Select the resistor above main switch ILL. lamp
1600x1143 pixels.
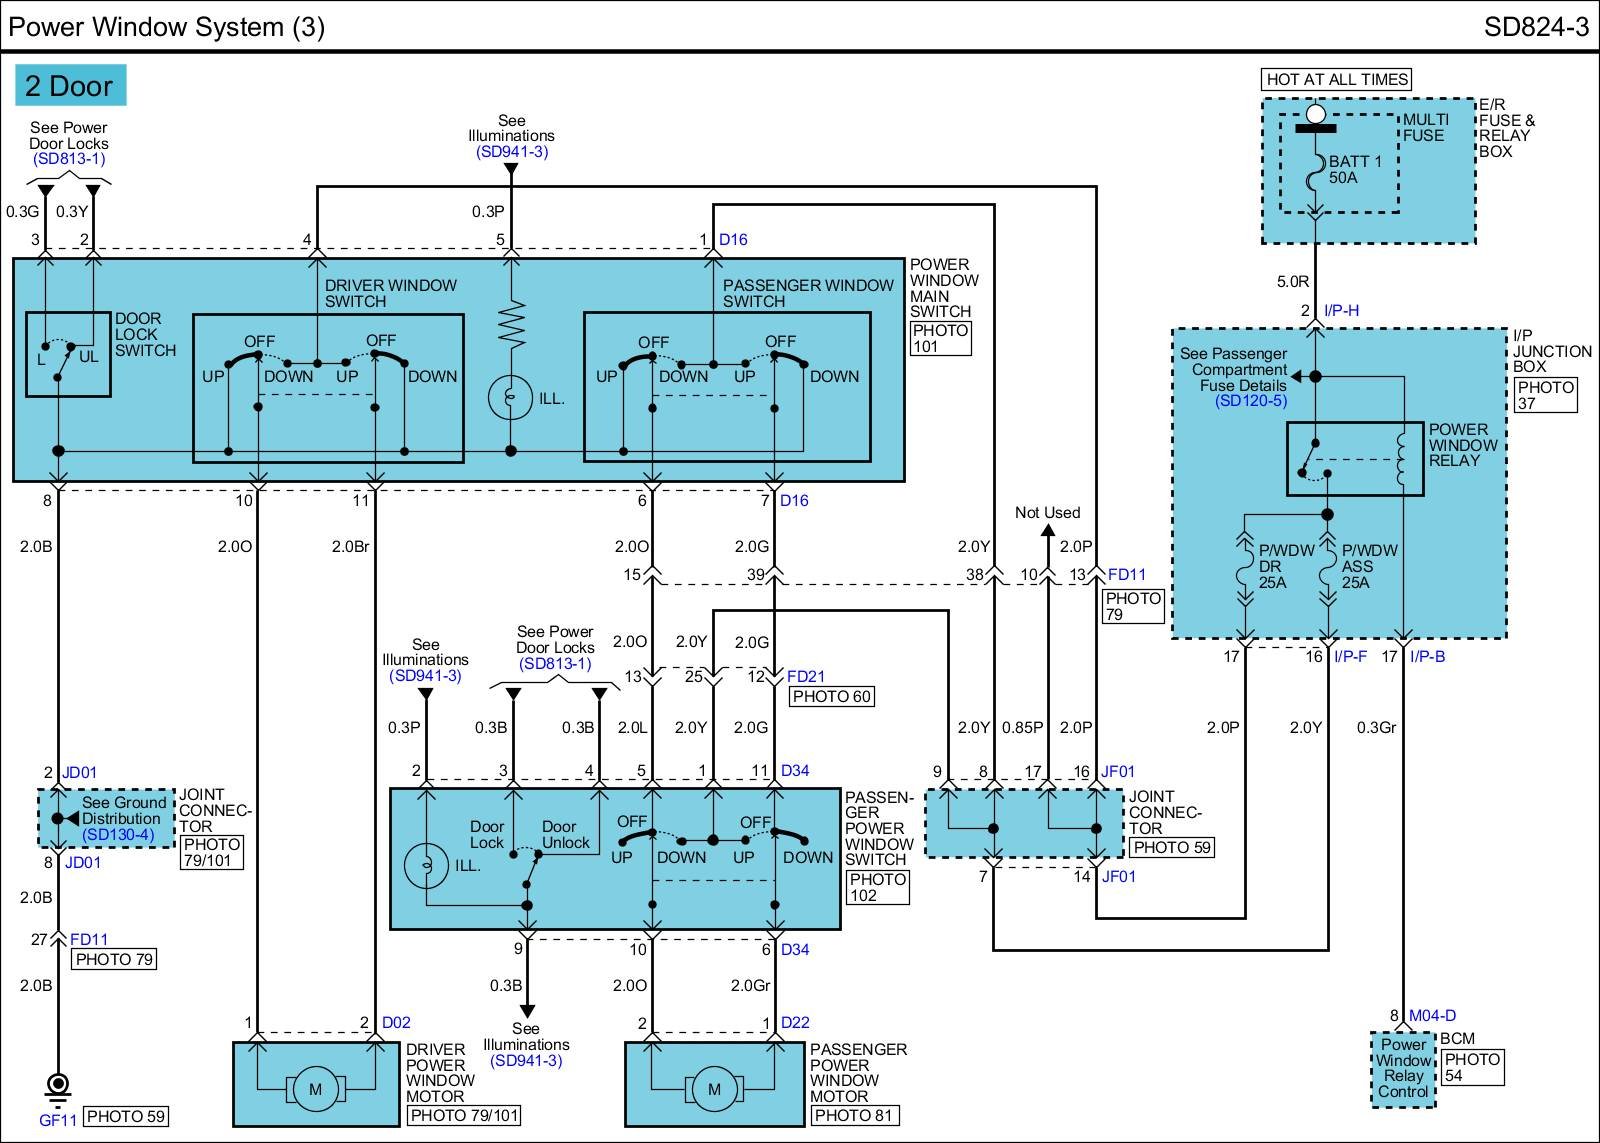(511, 324)
